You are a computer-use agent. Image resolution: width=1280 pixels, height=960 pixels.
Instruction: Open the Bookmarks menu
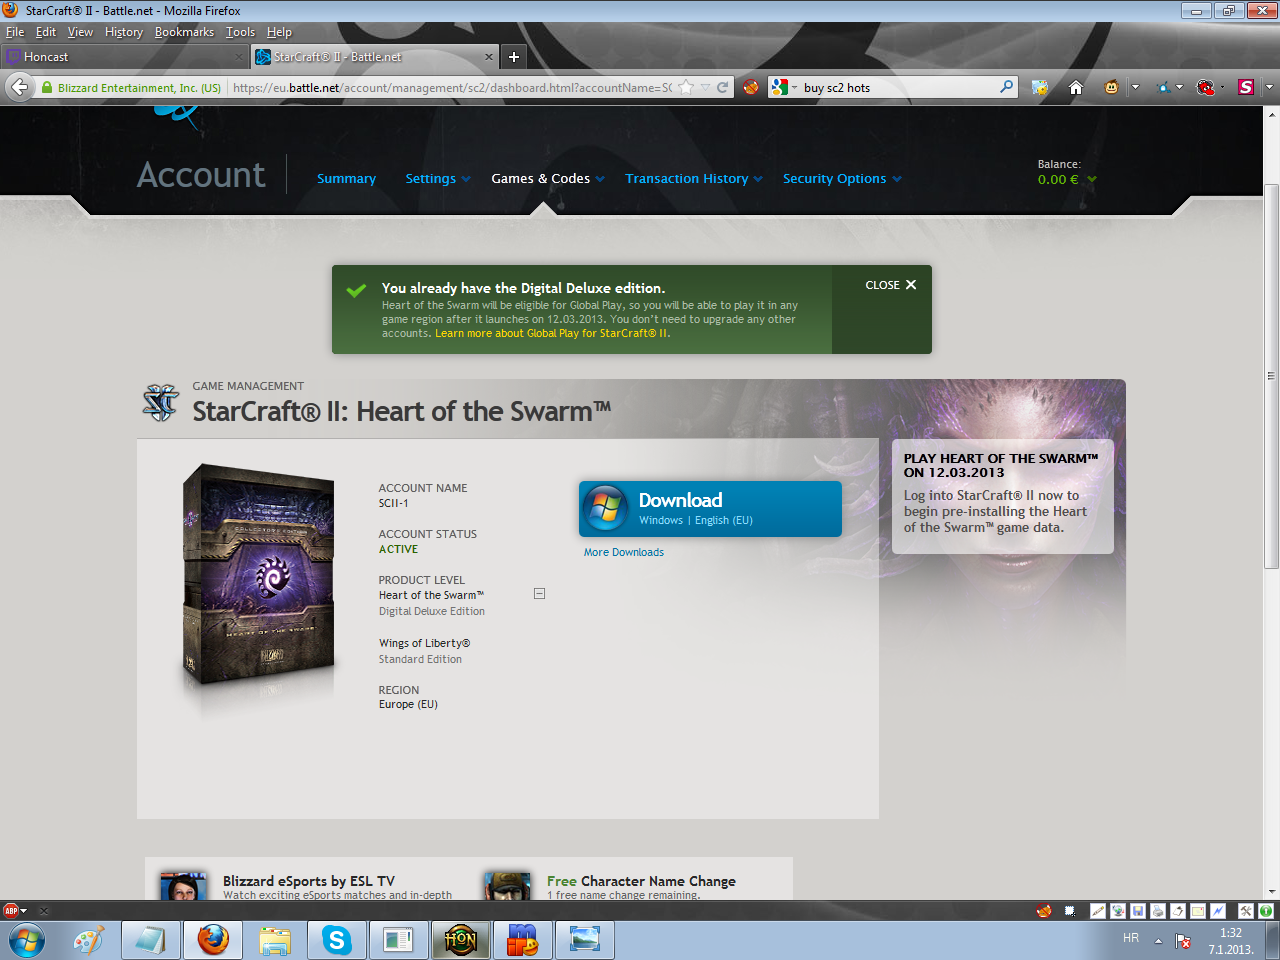[184, 32]
